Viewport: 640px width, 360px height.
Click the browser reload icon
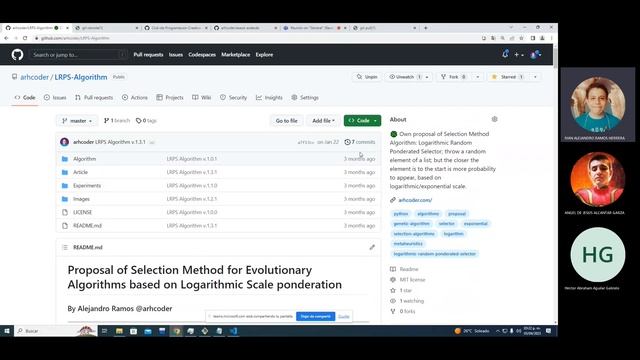click(x=25, y=38)
